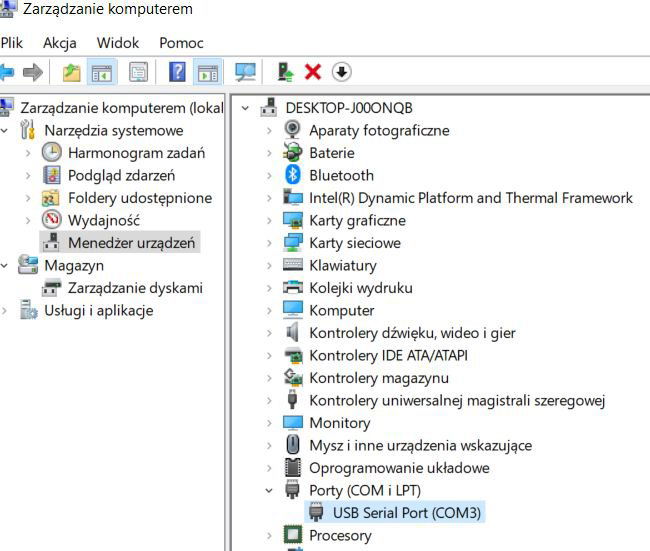Toggle the Action pane toolbar icon
Viewport: 650px width, 551px height.
pyautogui.click(x=208, y=72)
